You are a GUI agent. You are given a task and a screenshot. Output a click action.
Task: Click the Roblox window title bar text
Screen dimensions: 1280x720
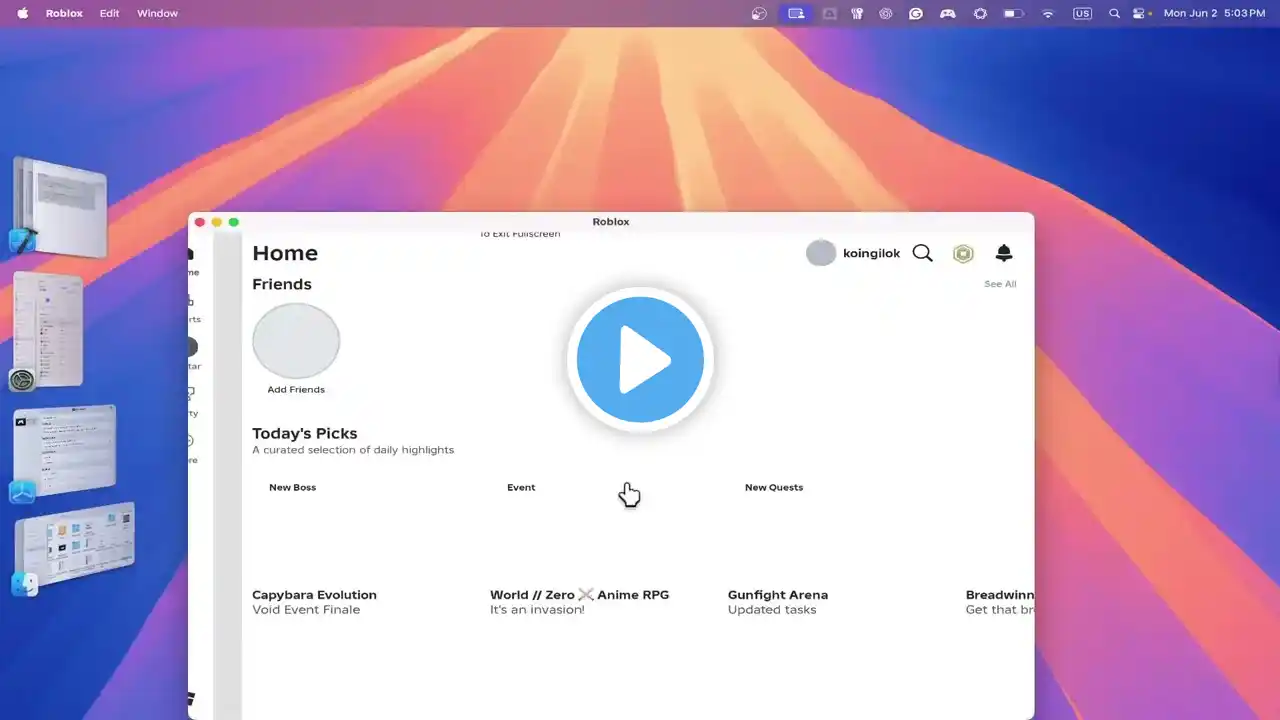(x=611, y=222)
